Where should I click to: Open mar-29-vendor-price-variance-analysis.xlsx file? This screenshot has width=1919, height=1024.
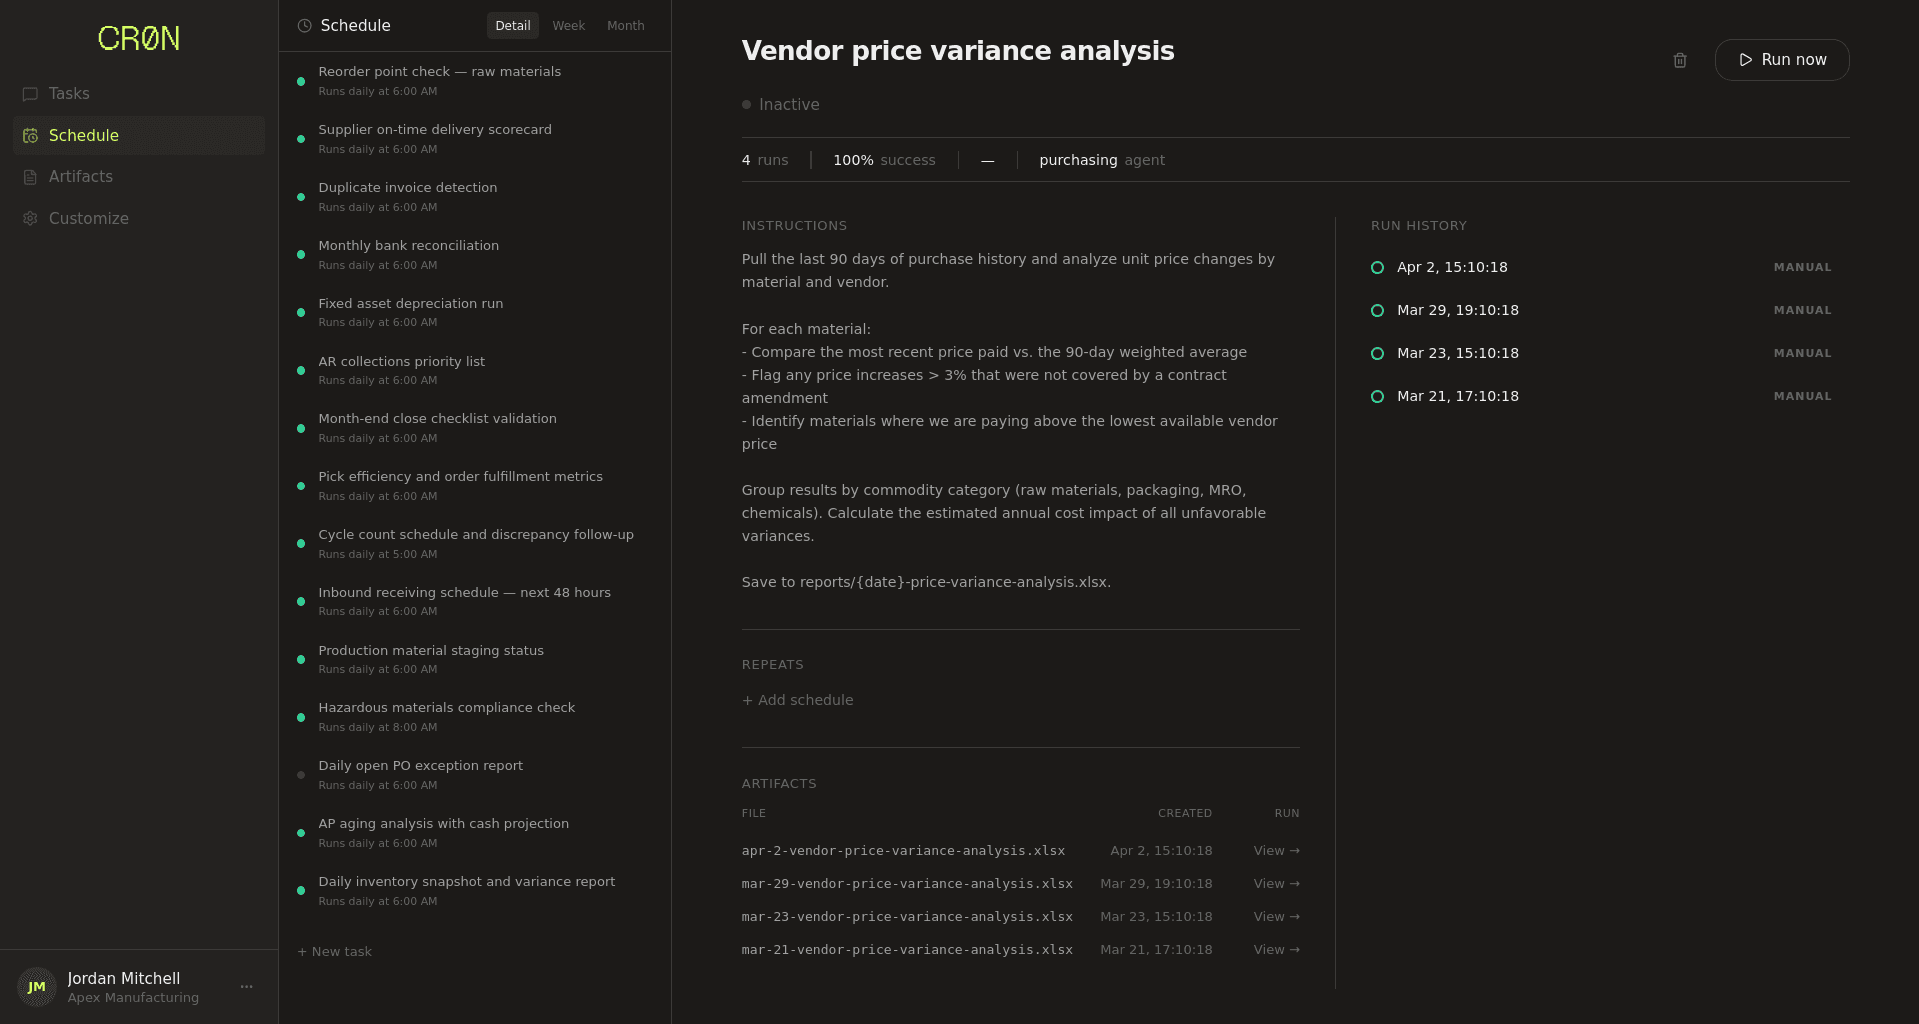click(907, 884)
